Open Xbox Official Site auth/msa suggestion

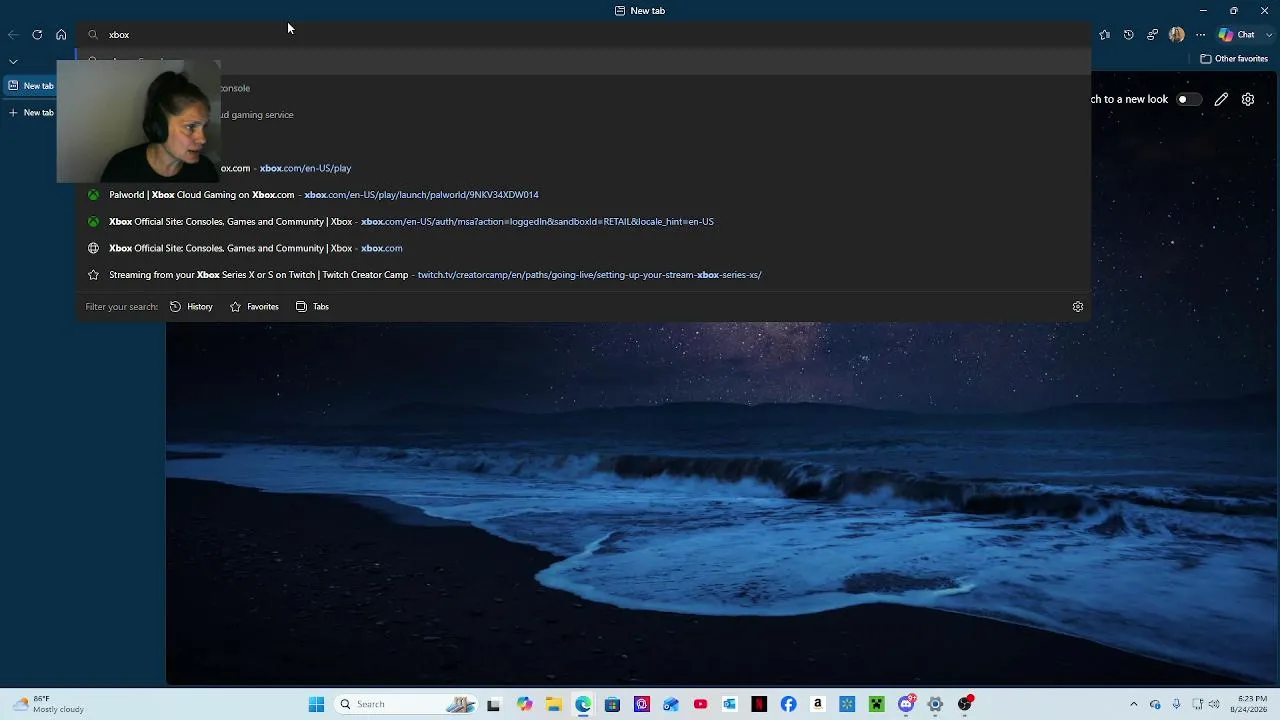coord(585,222)
